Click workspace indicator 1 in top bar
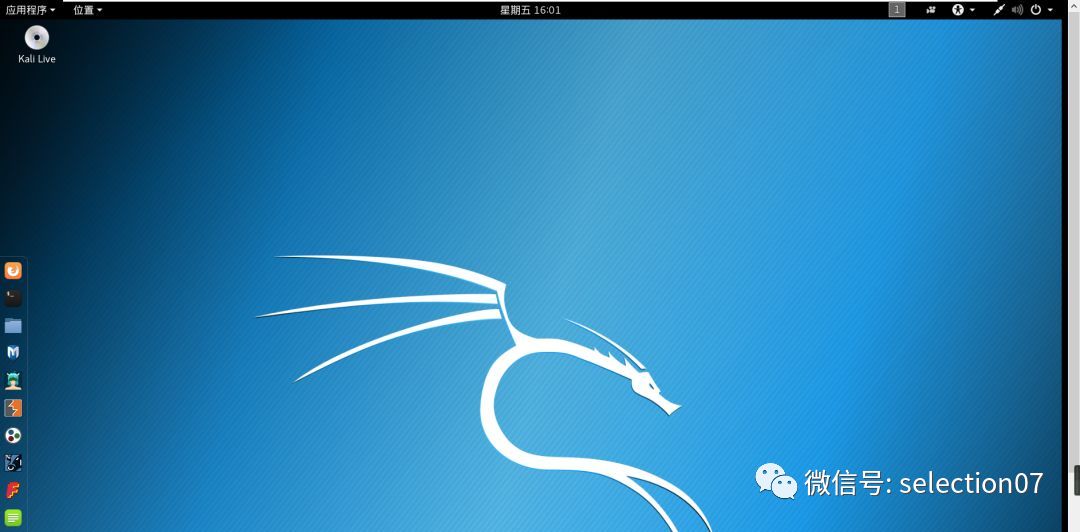1080x532 pixels. 897,10
